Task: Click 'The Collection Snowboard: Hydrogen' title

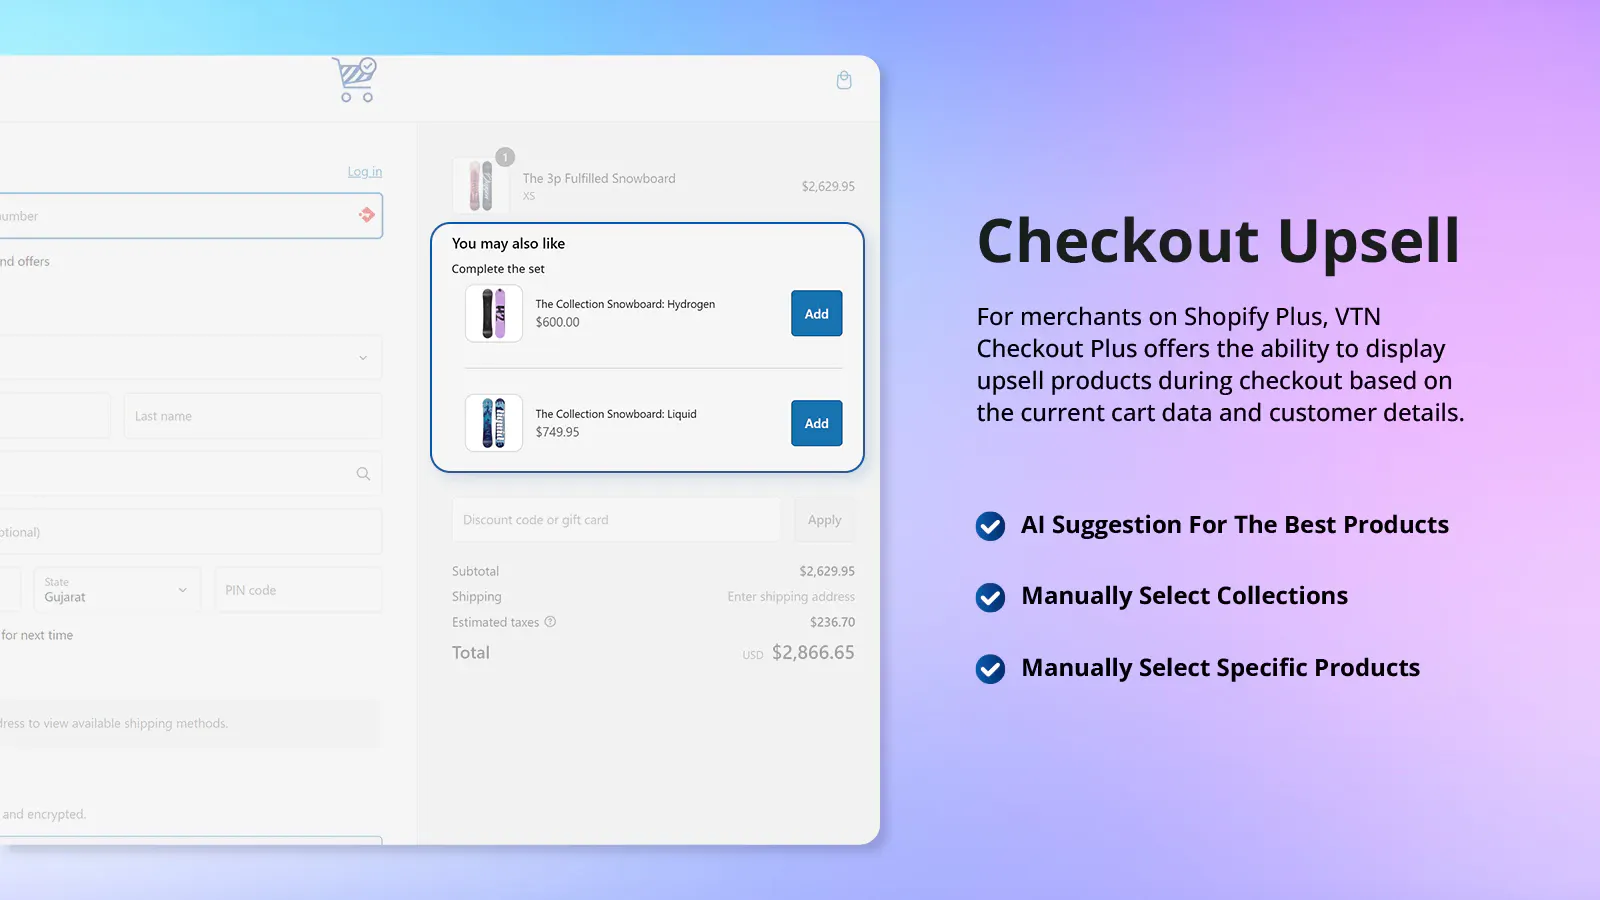Action: 625,304
